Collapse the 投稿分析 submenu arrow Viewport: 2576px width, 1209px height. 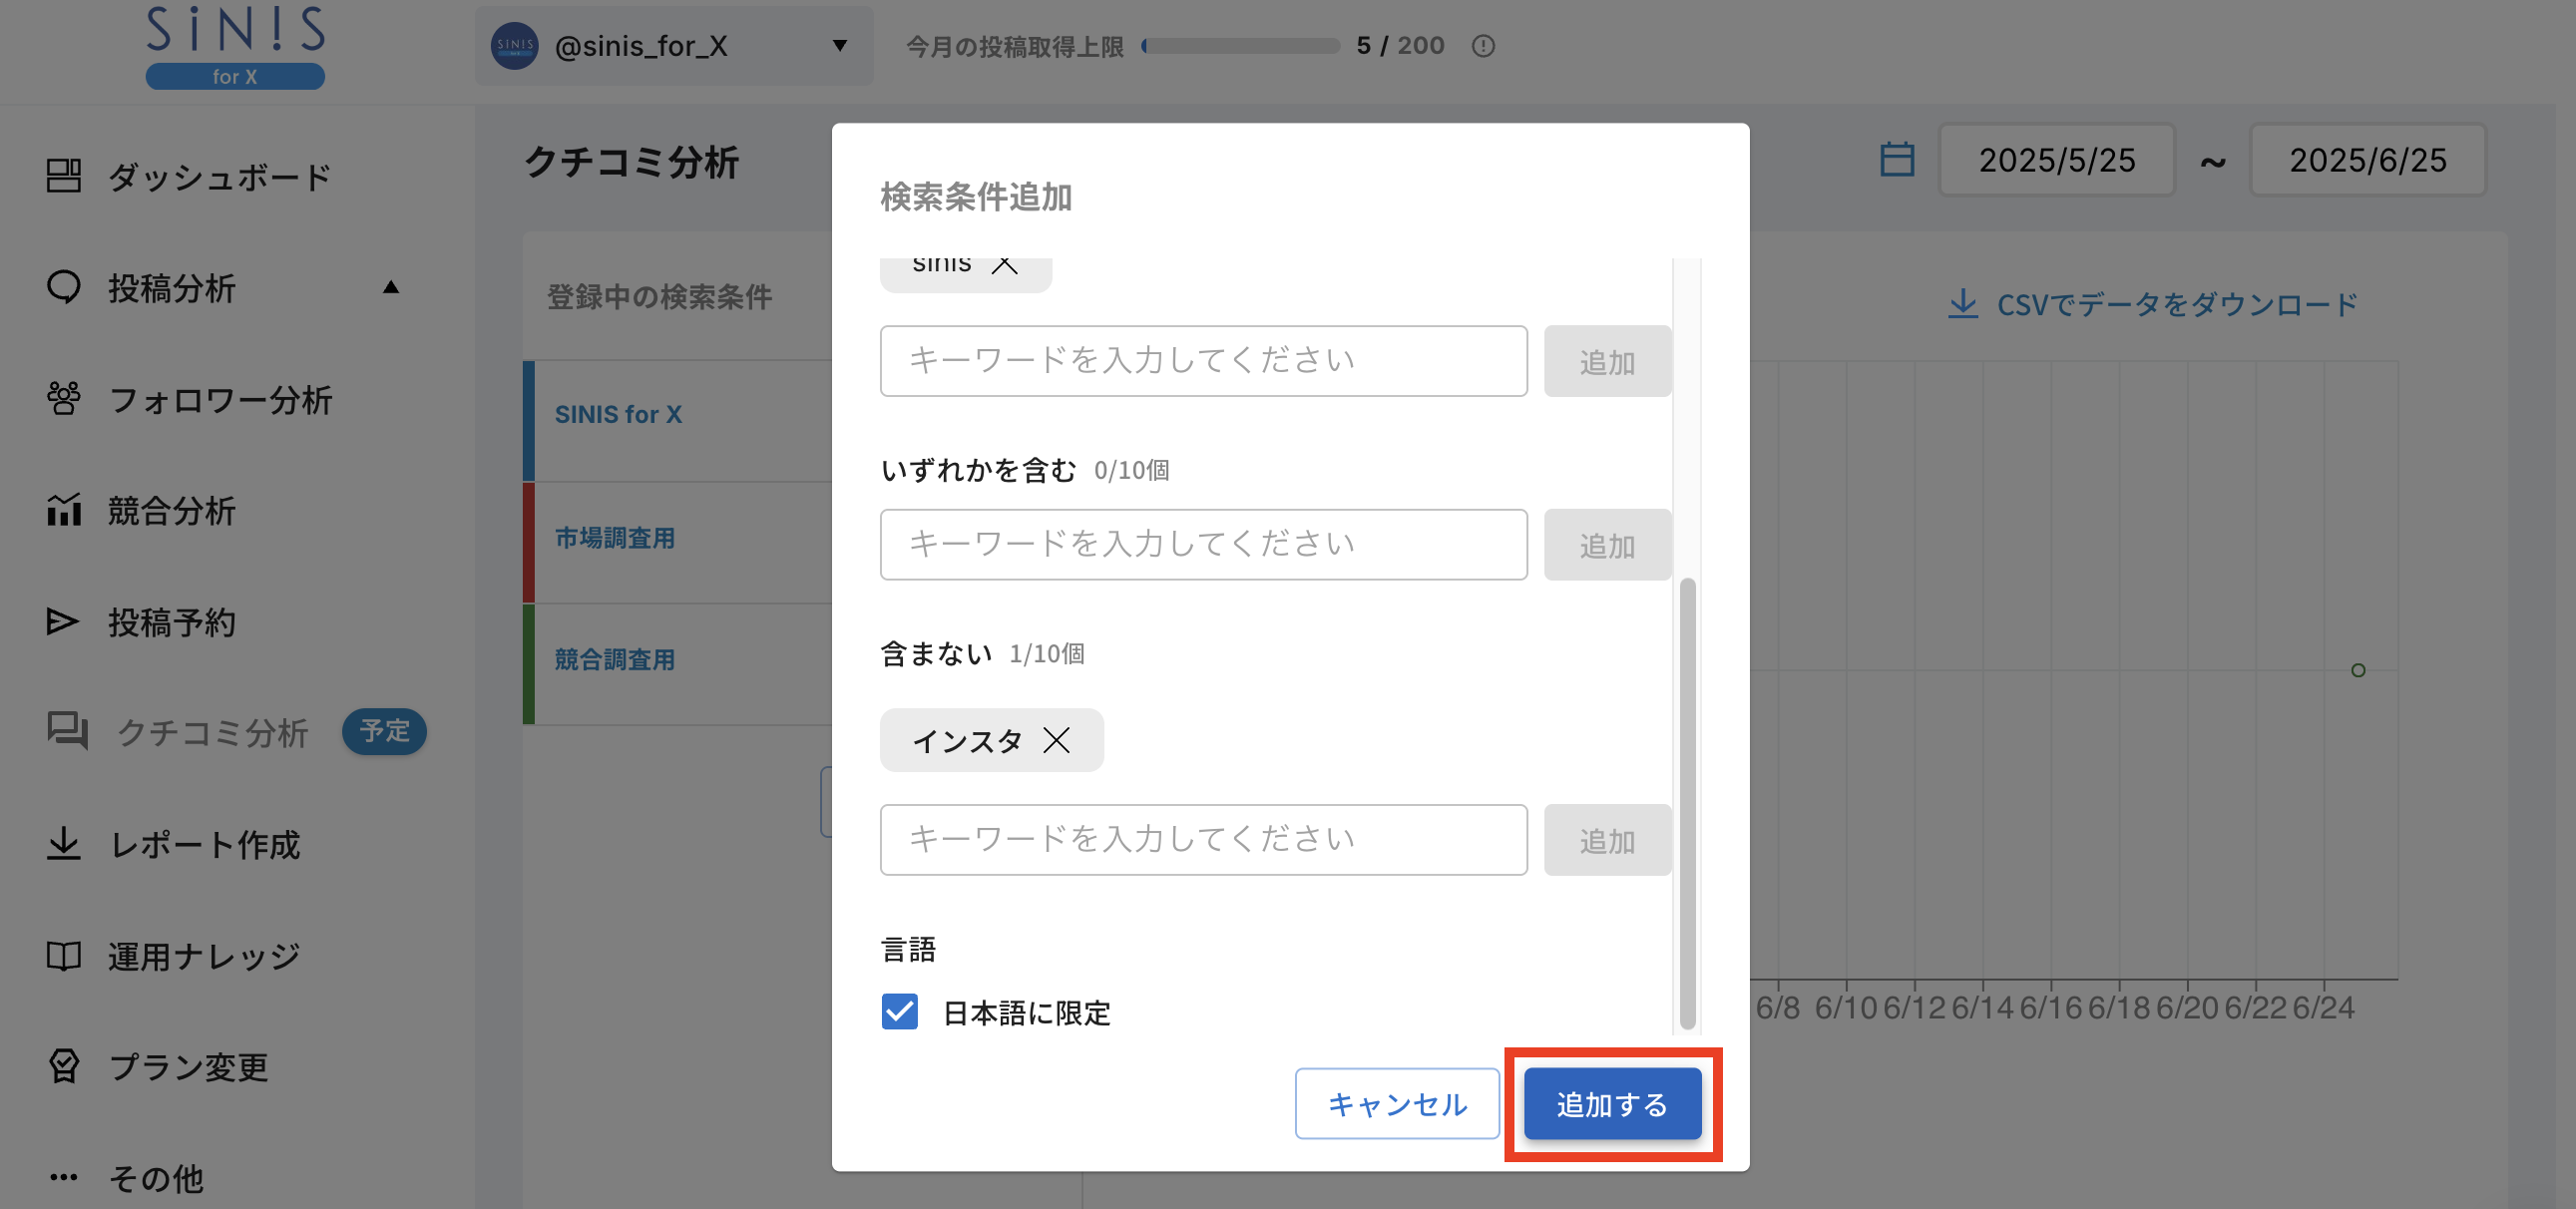pos(391,287)
